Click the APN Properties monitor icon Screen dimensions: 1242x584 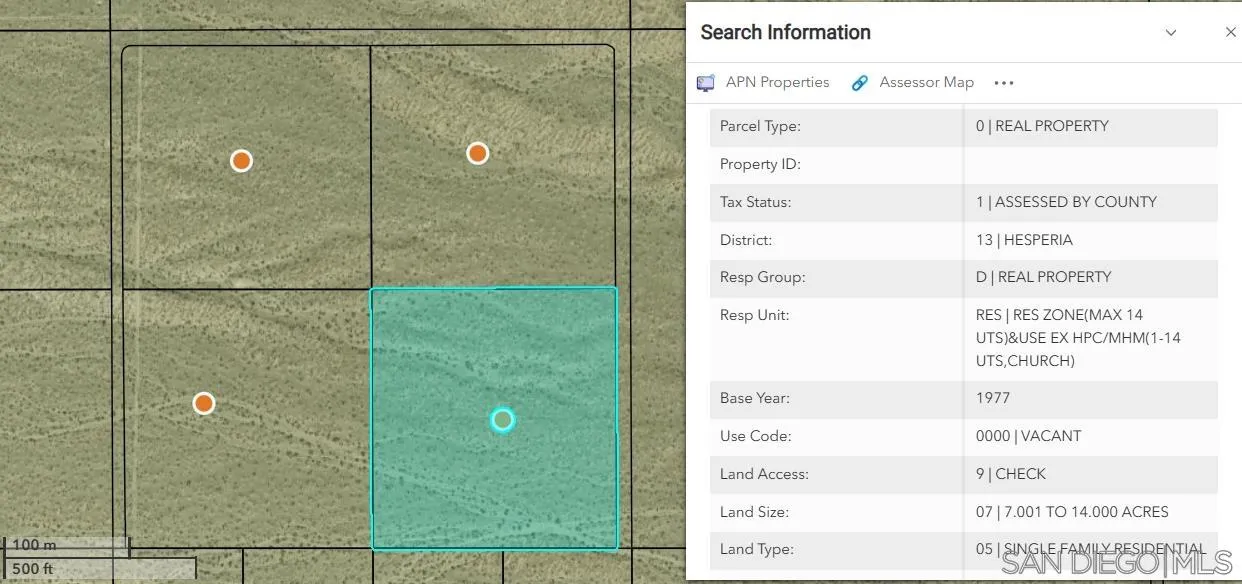[706, 83]
